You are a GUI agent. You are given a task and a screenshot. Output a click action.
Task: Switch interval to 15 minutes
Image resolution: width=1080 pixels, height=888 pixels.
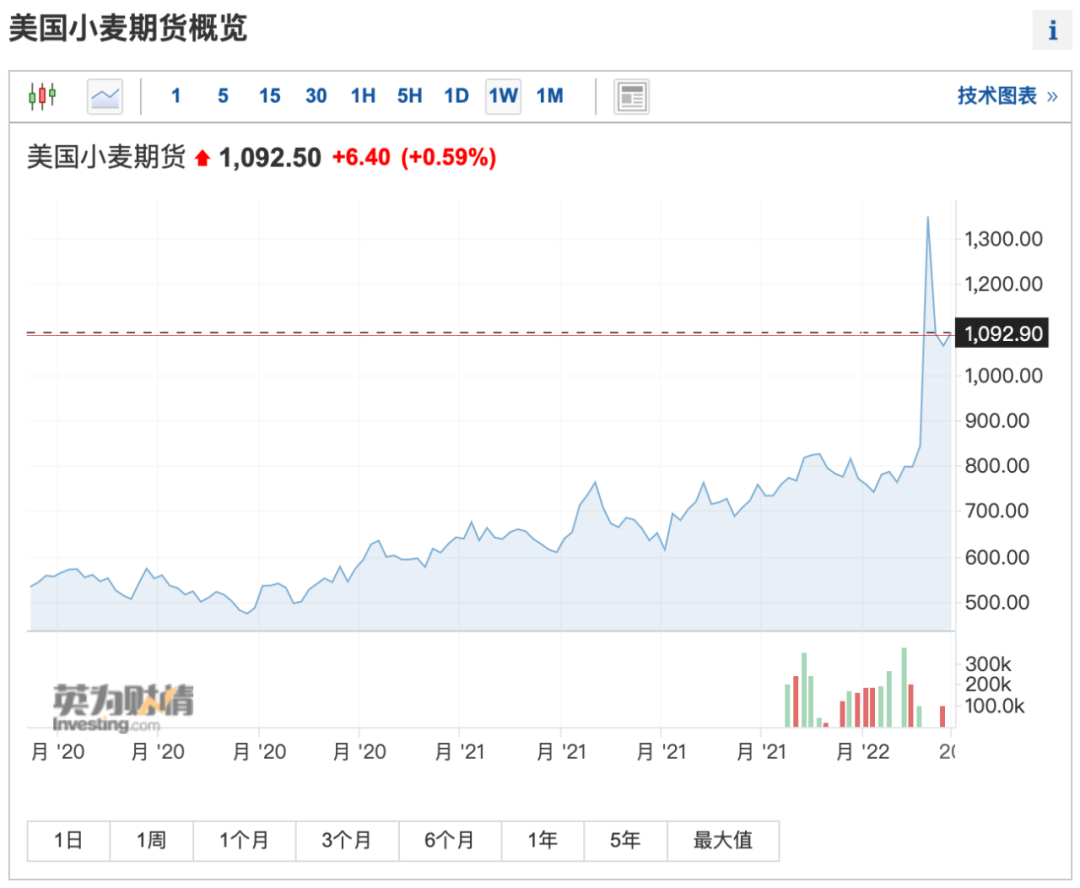click(x=269, y=96)
